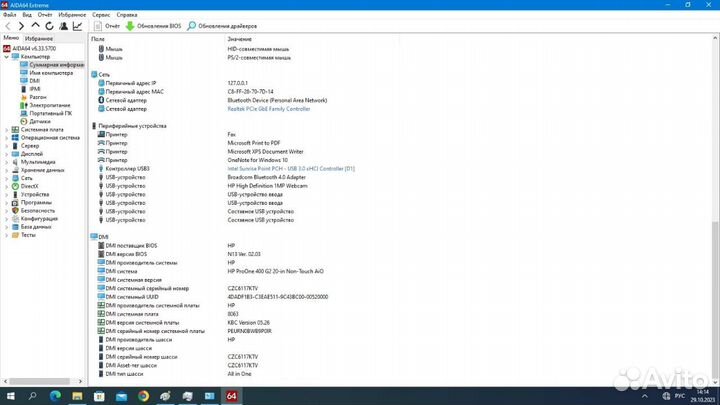Click the Периферийные устройства section header
The image size is (720, 405).
(129, 126)
